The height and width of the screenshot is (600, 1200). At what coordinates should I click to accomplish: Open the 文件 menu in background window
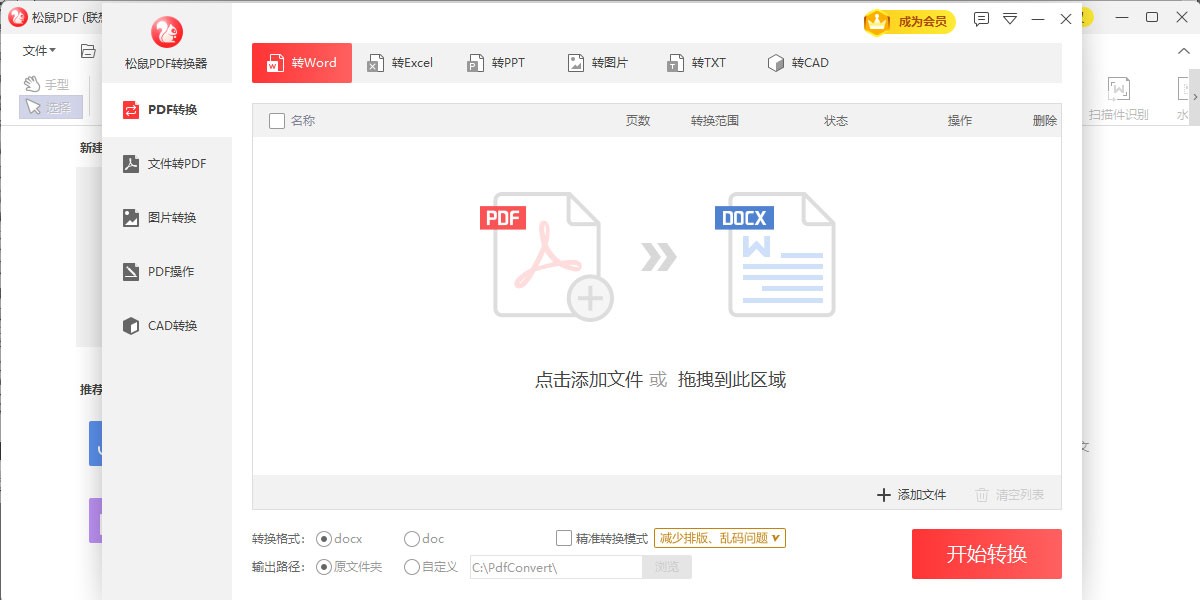coord(39,51)
